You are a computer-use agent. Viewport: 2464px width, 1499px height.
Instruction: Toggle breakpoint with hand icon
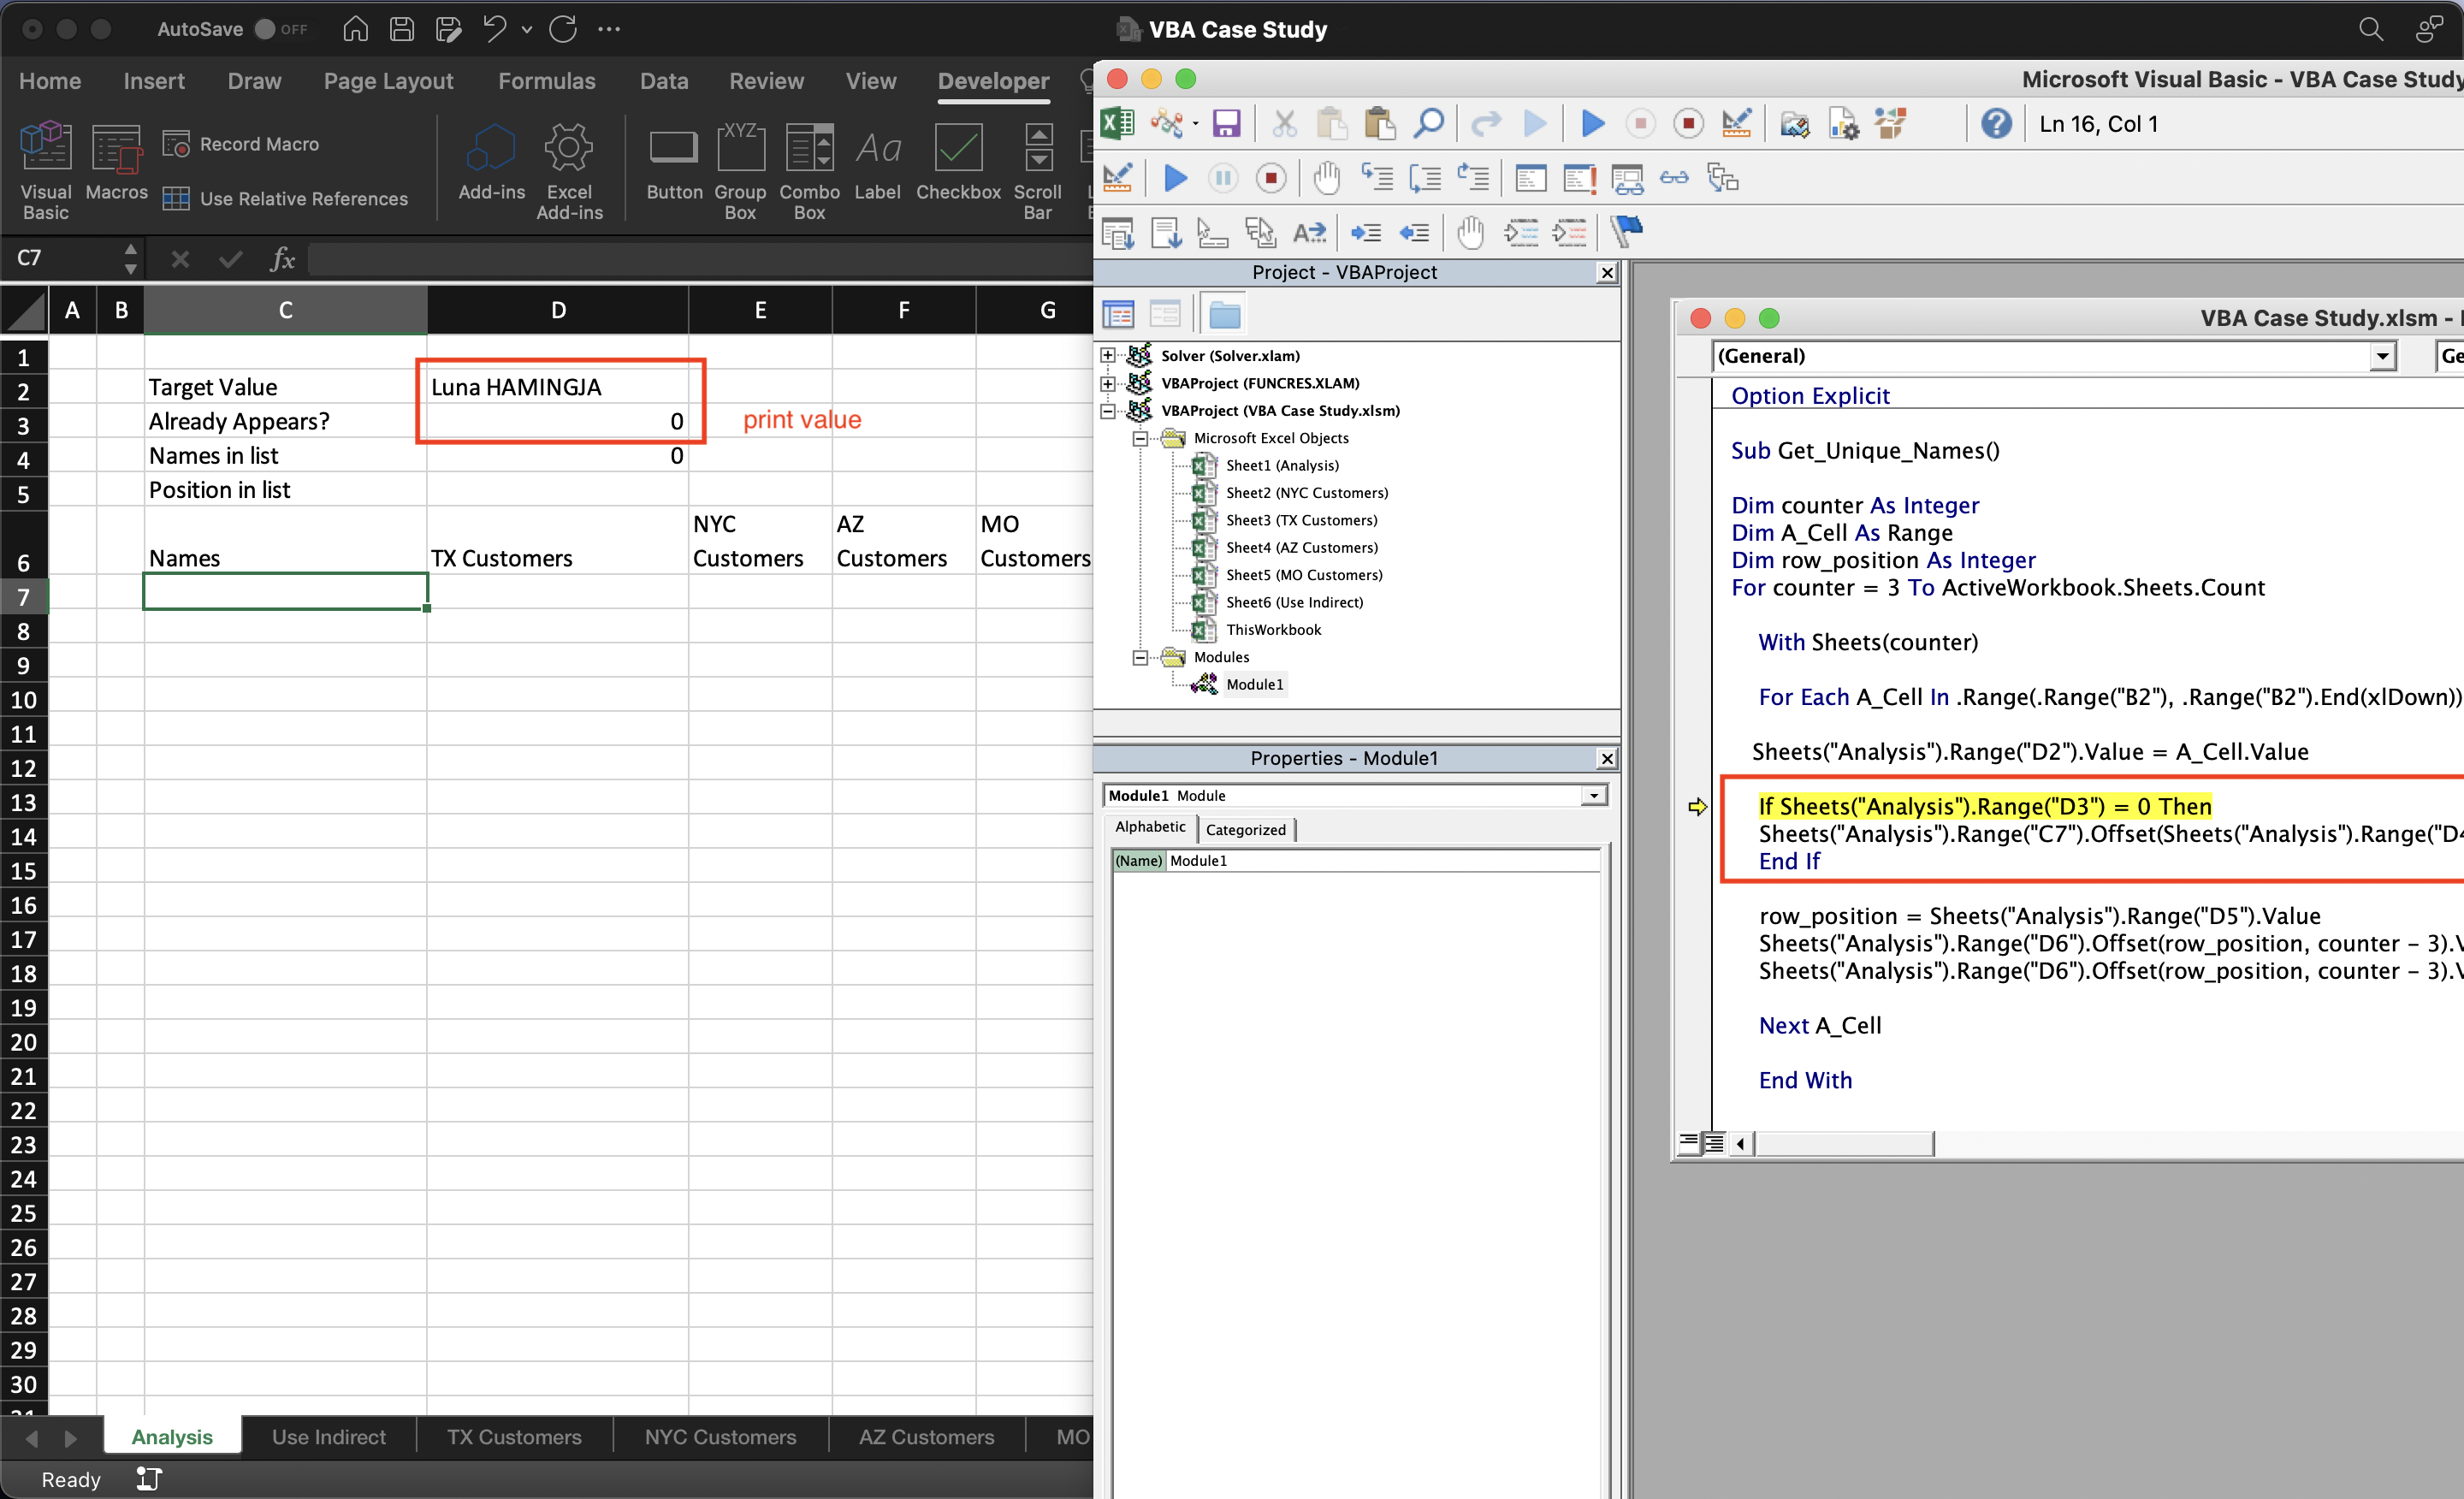pos(1326,179)
